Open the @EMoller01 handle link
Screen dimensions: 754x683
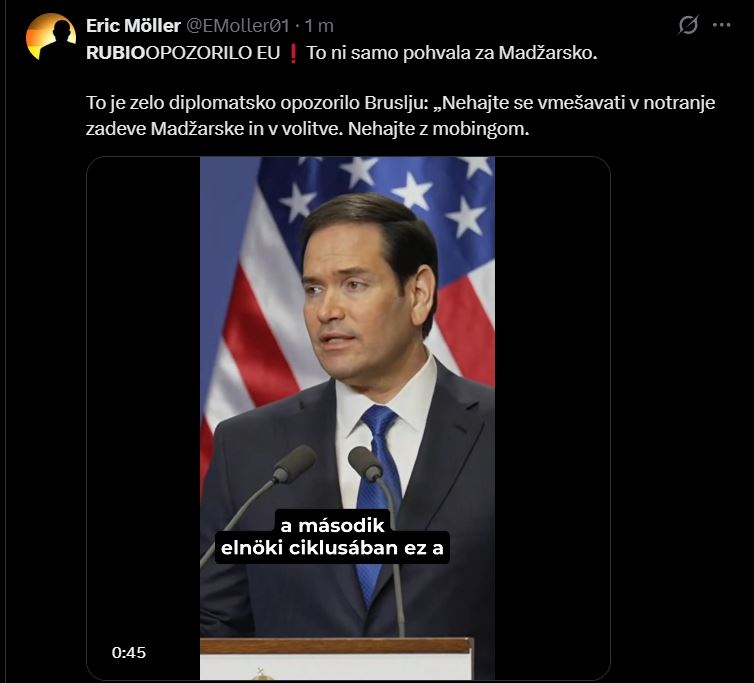(x=238, y=25)
